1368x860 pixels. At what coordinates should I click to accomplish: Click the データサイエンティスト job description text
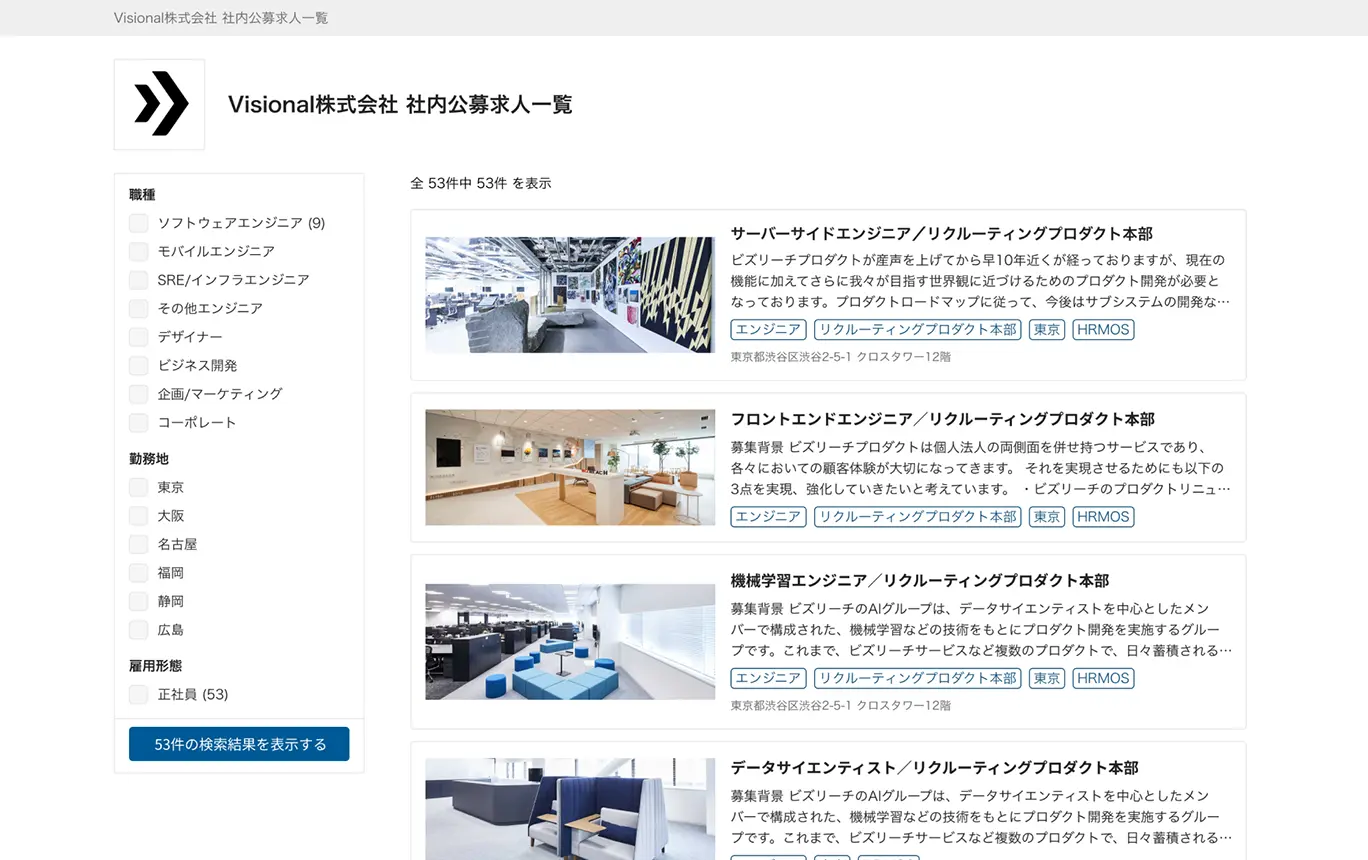[x=980, y=817]
